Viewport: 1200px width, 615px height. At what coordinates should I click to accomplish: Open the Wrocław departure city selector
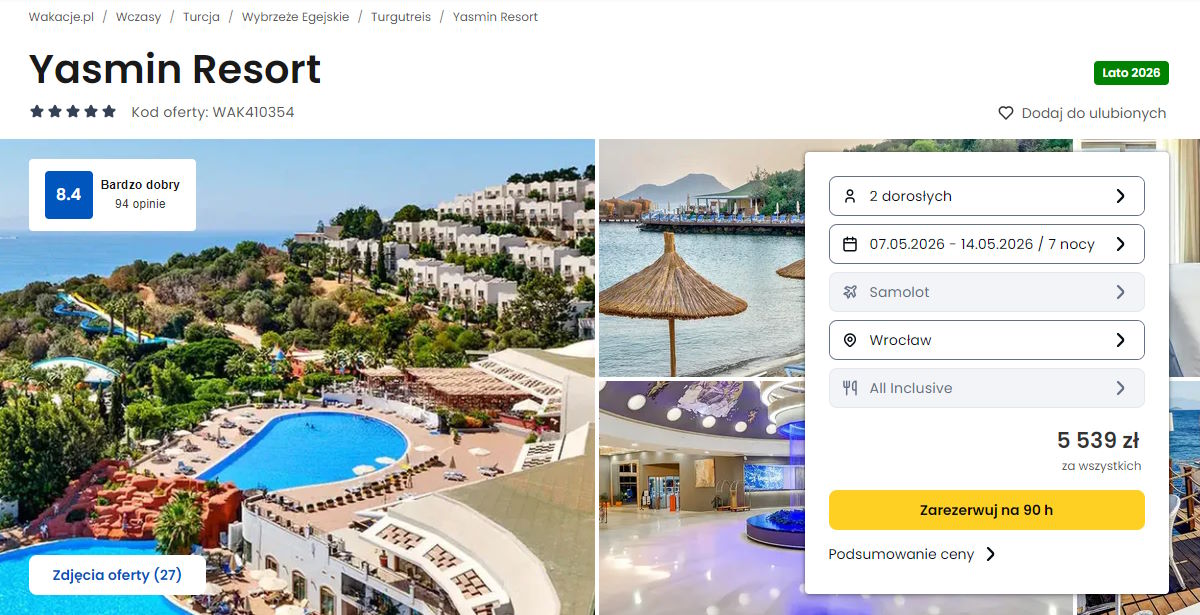click(x=987, y=340)
